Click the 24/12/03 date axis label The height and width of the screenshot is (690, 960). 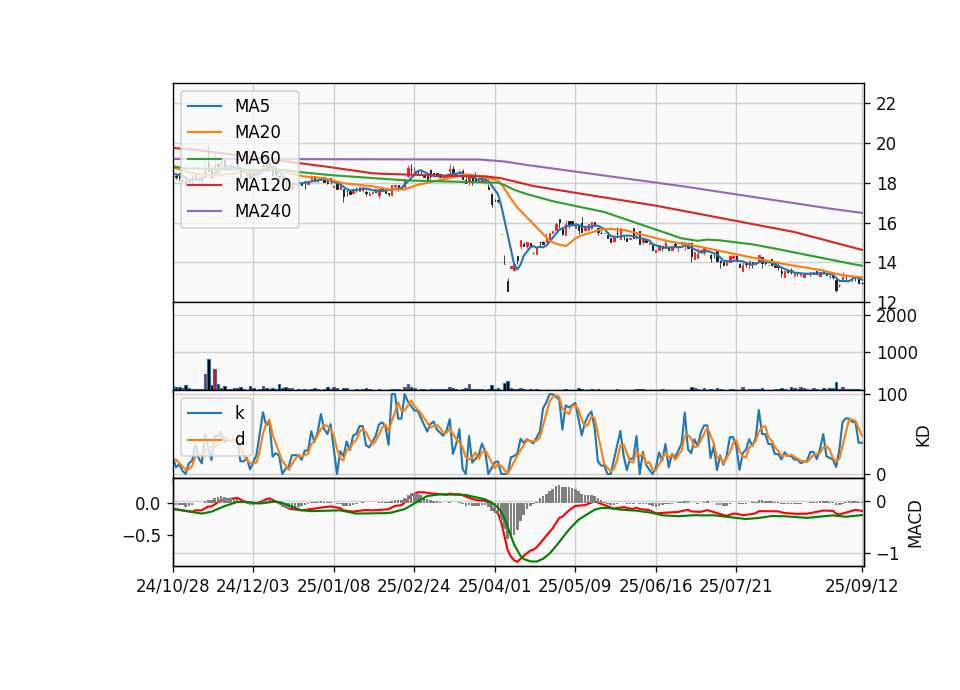tap(253, 587)
